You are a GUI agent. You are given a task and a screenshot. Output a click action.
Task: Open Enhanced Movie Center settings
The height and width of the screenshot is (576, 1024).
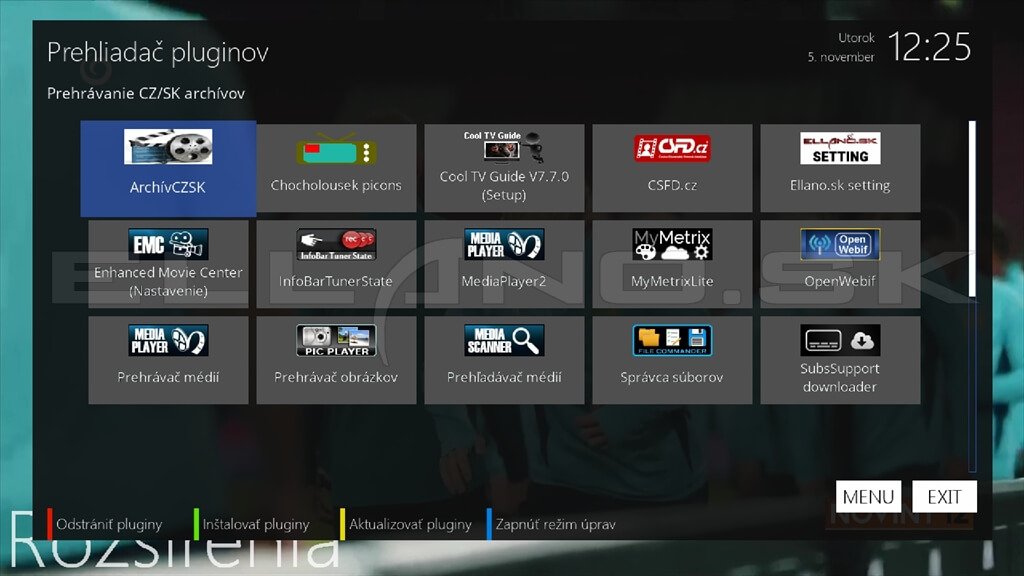[168, 264]
